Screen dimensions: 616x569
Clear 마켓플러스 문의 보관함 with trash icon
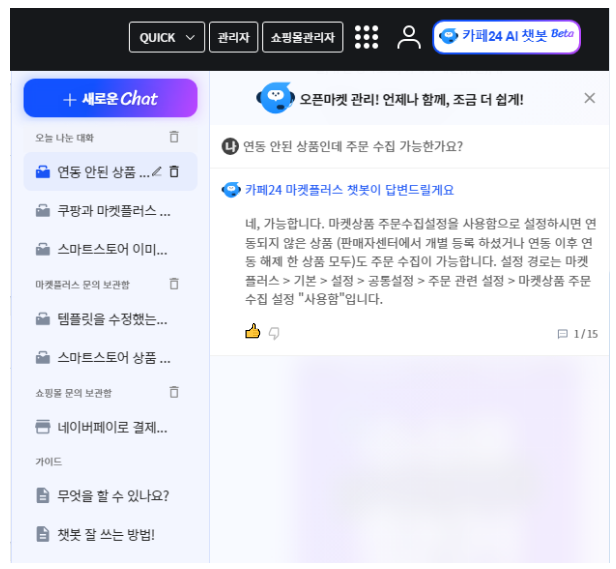174,283
